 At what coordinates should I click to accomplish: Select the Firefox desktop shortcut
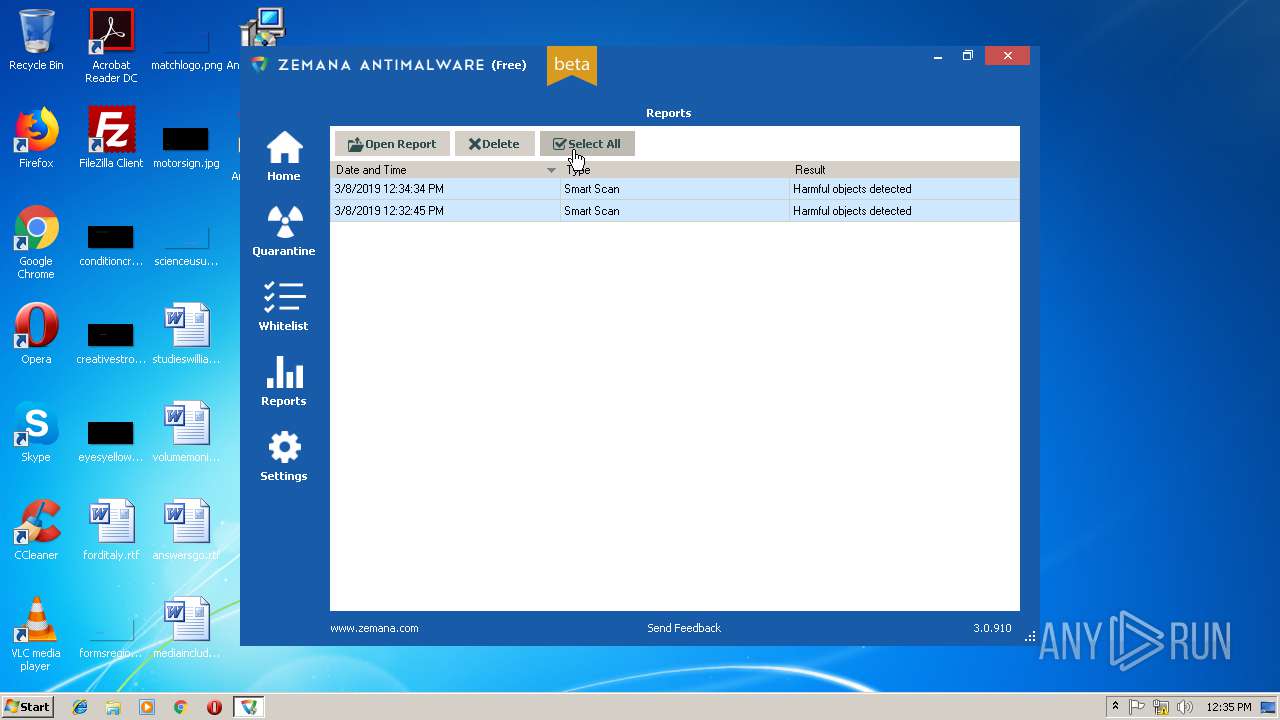tap(36, 139)
